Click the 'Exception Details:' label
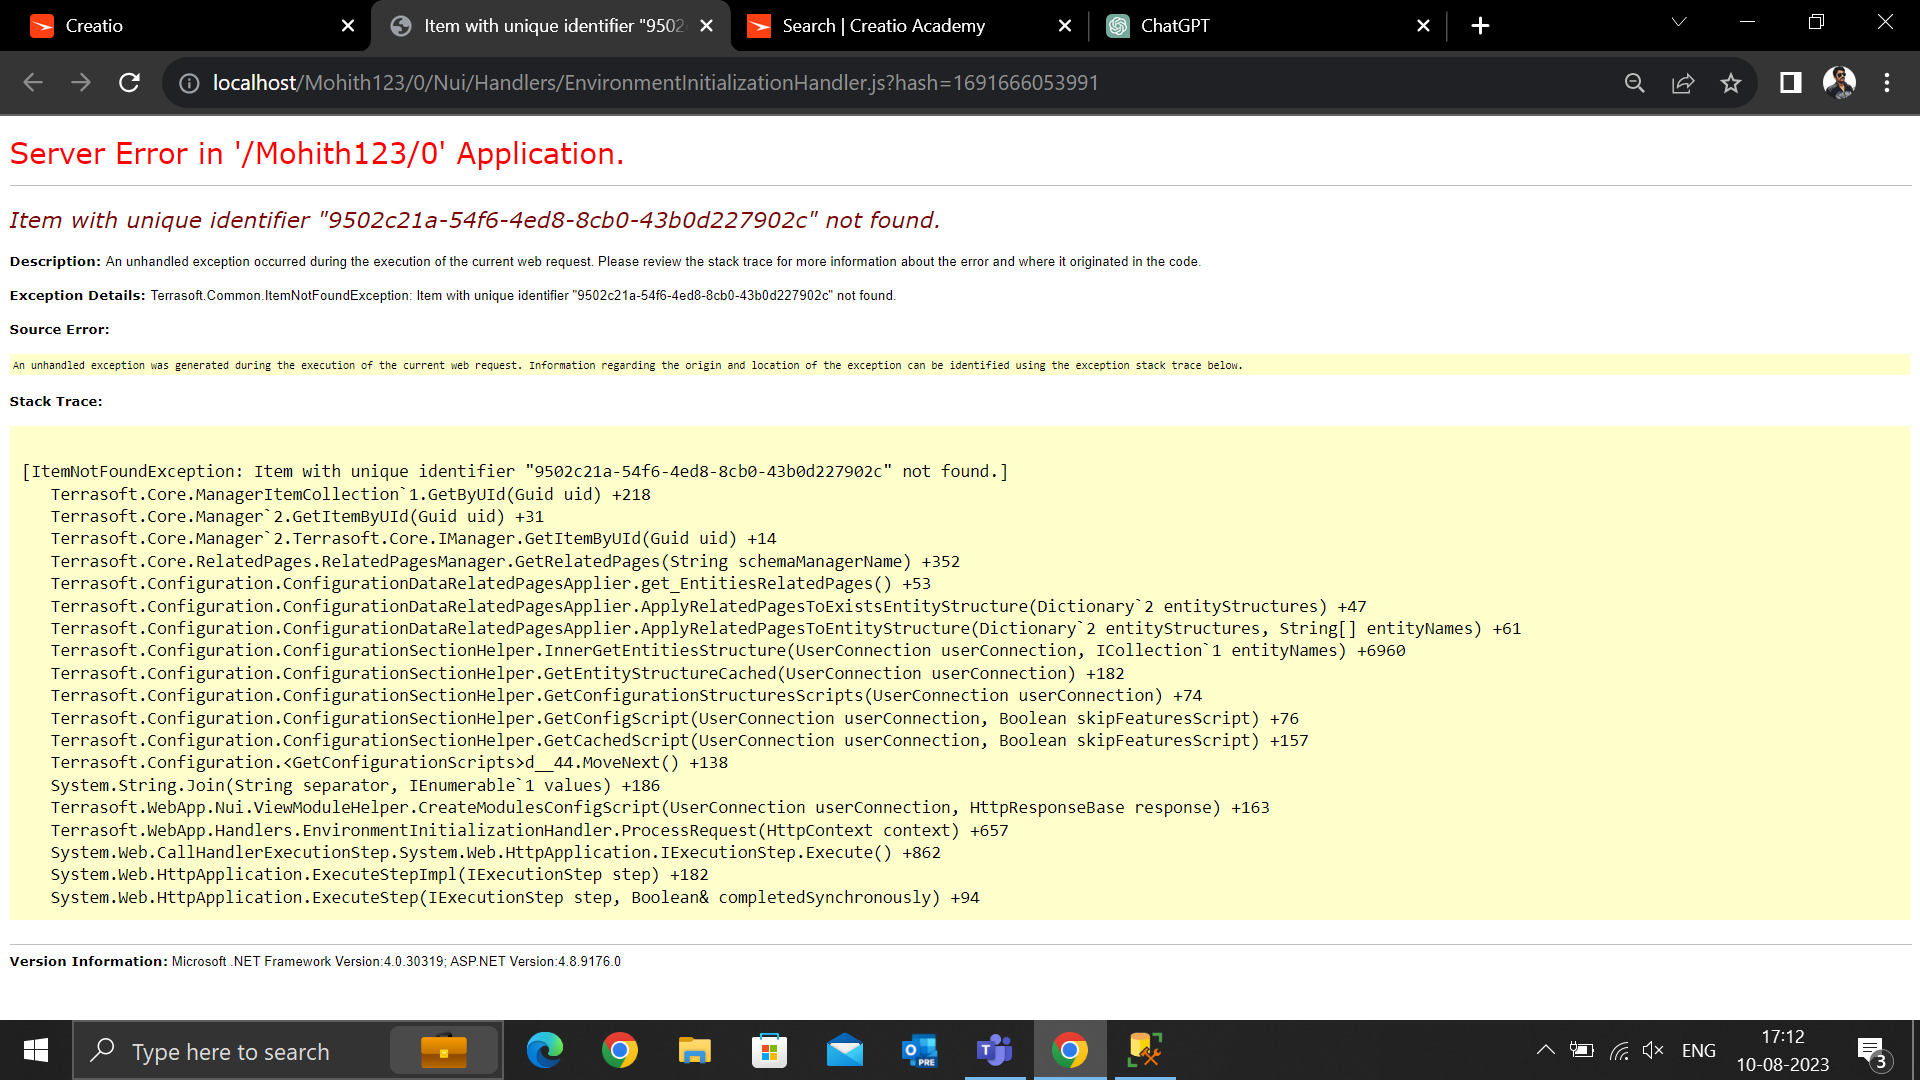Screen dimensions: 1920x1080 (78, 296)
